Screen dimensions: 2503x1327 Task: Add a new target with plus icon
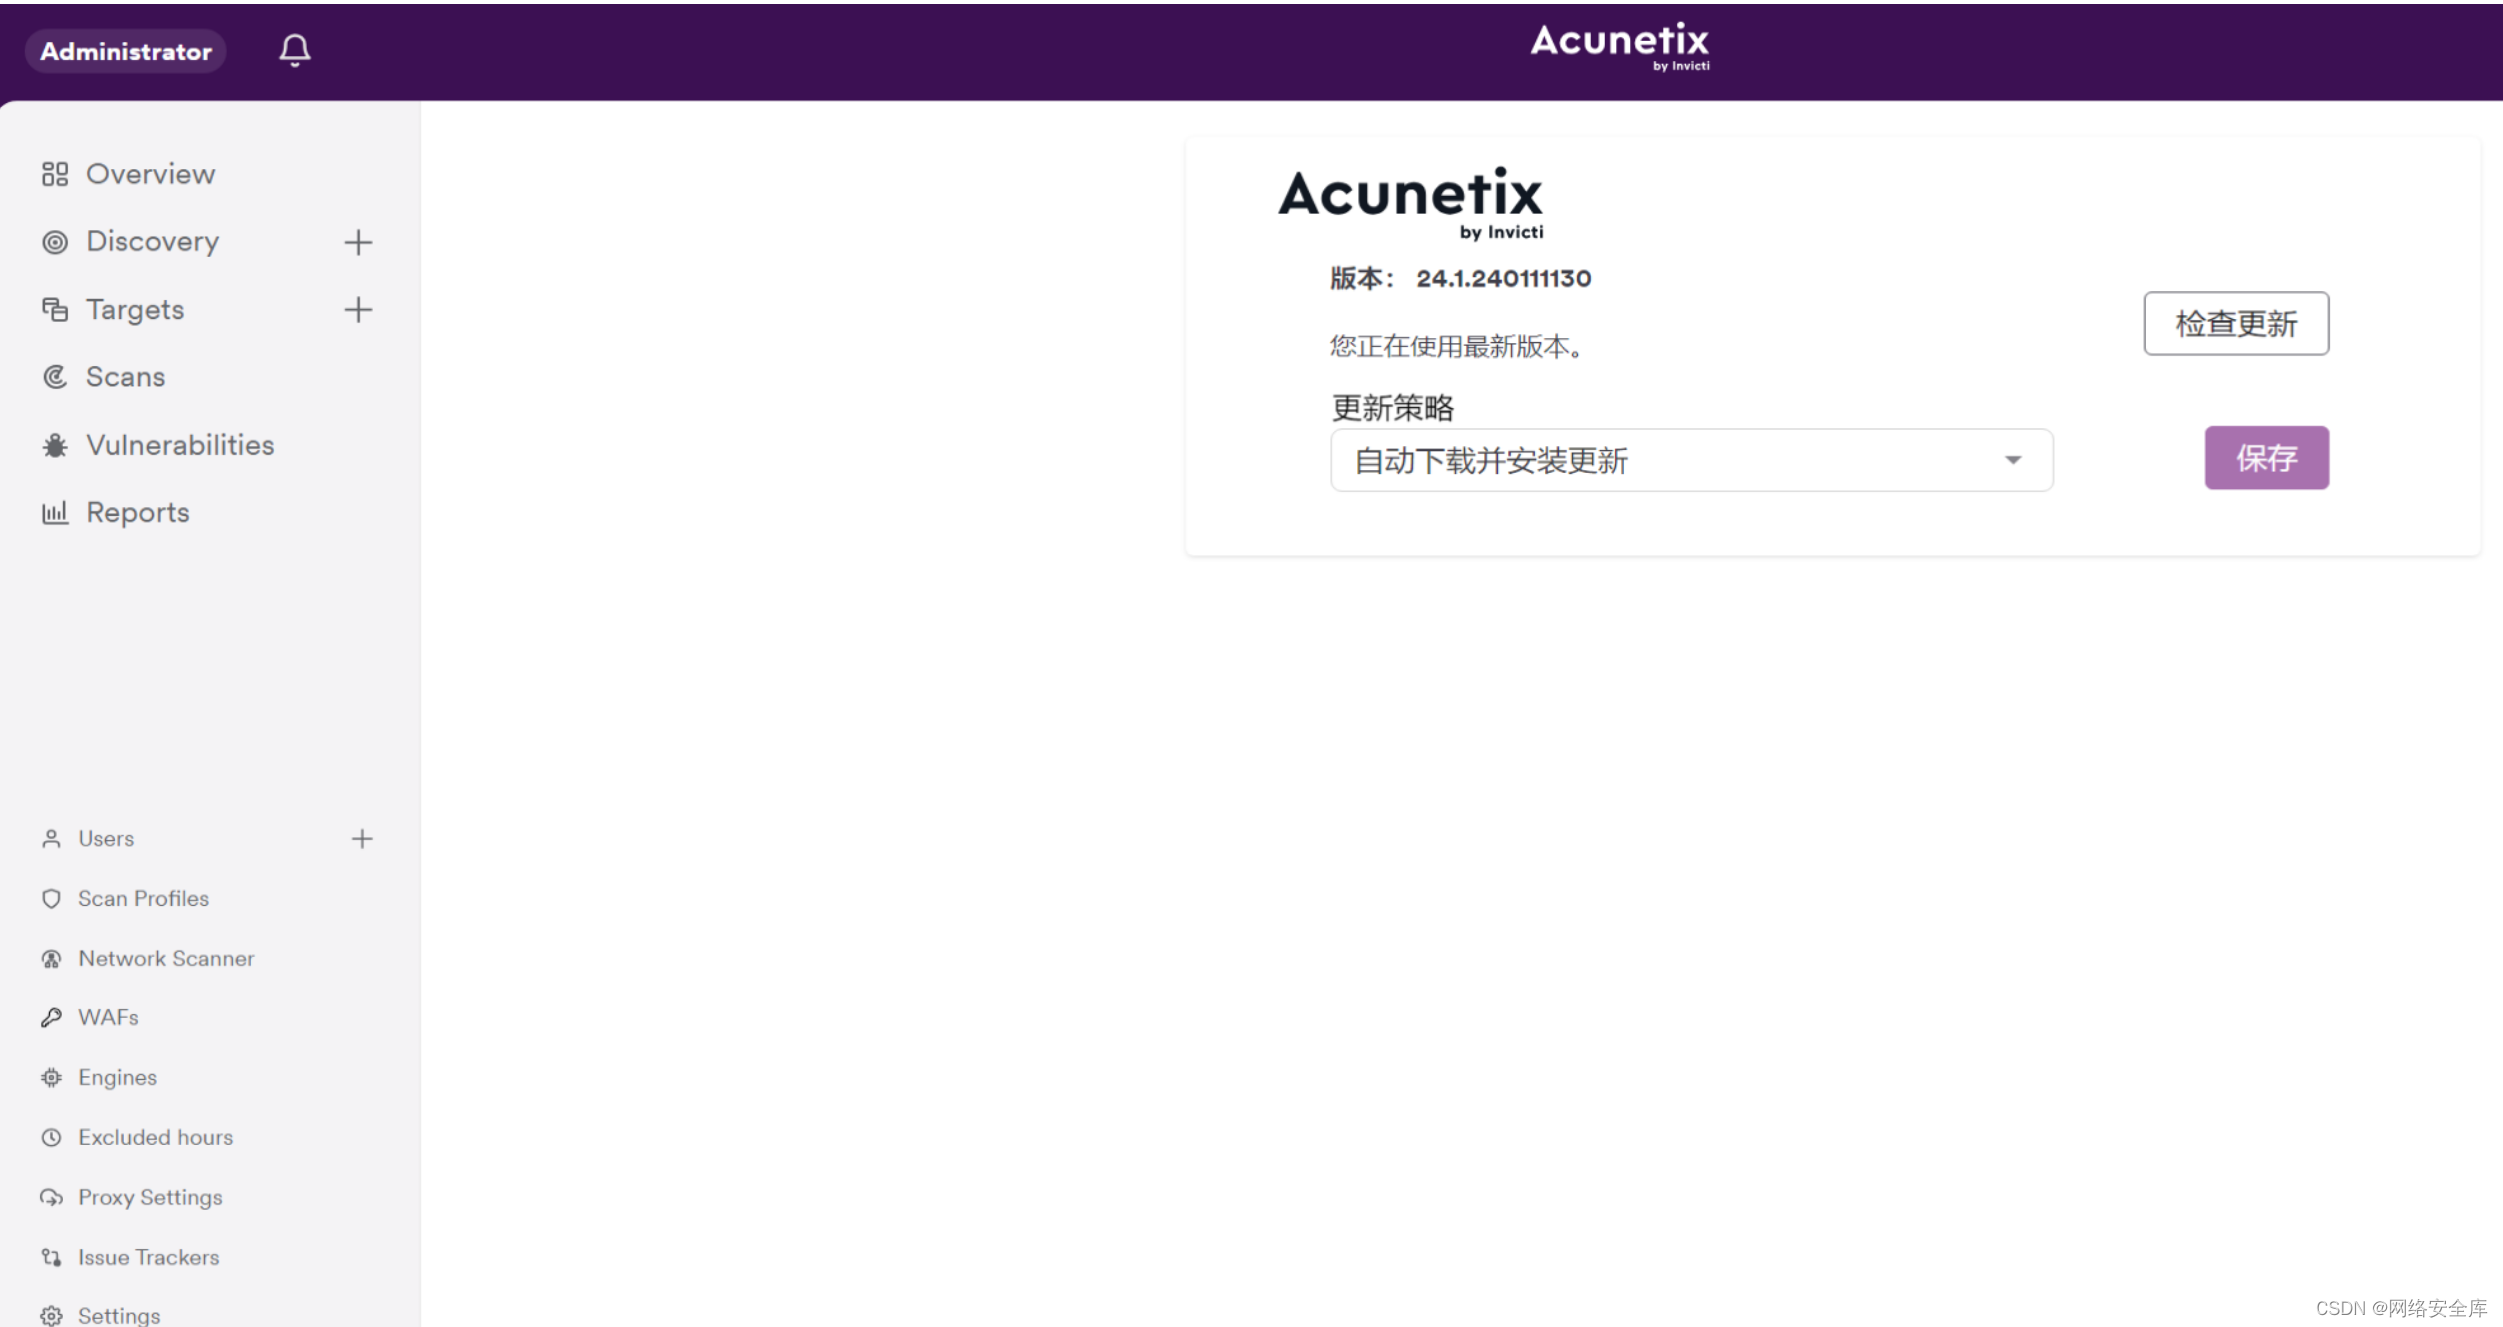tap(358, 310)
